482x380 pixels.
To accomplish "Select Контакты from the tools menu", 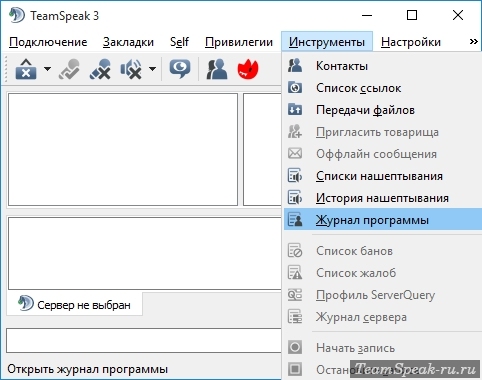I will pos(383,66).
